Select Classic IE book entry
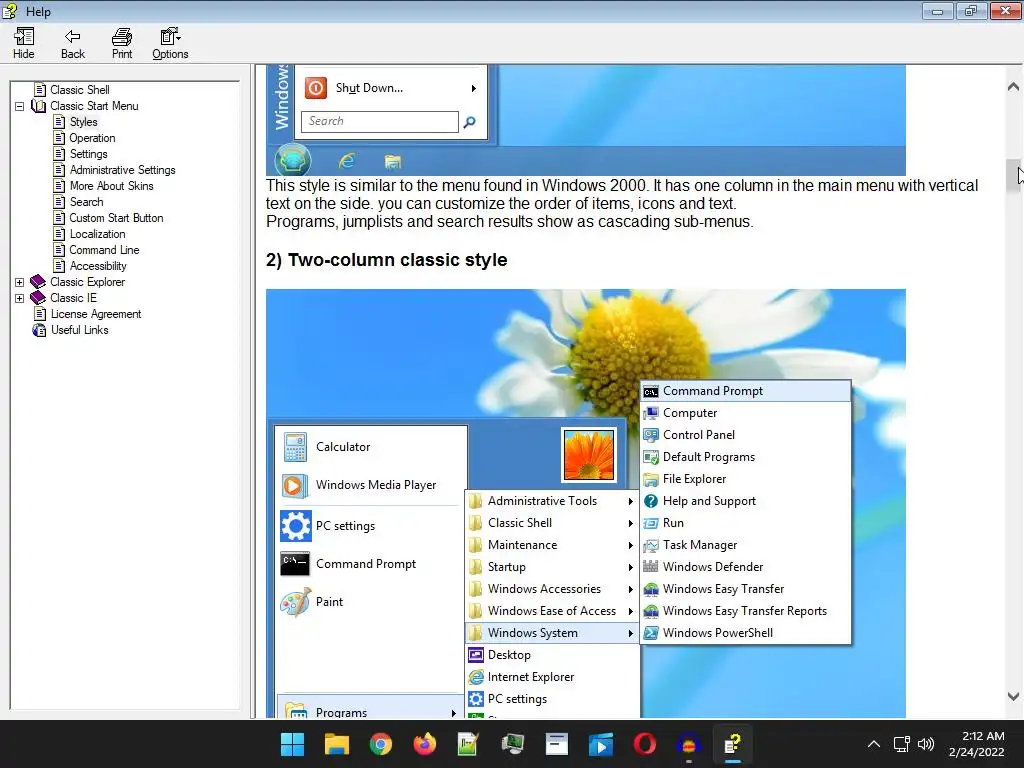Viewport: 1024px width, 768px height. 73,298
